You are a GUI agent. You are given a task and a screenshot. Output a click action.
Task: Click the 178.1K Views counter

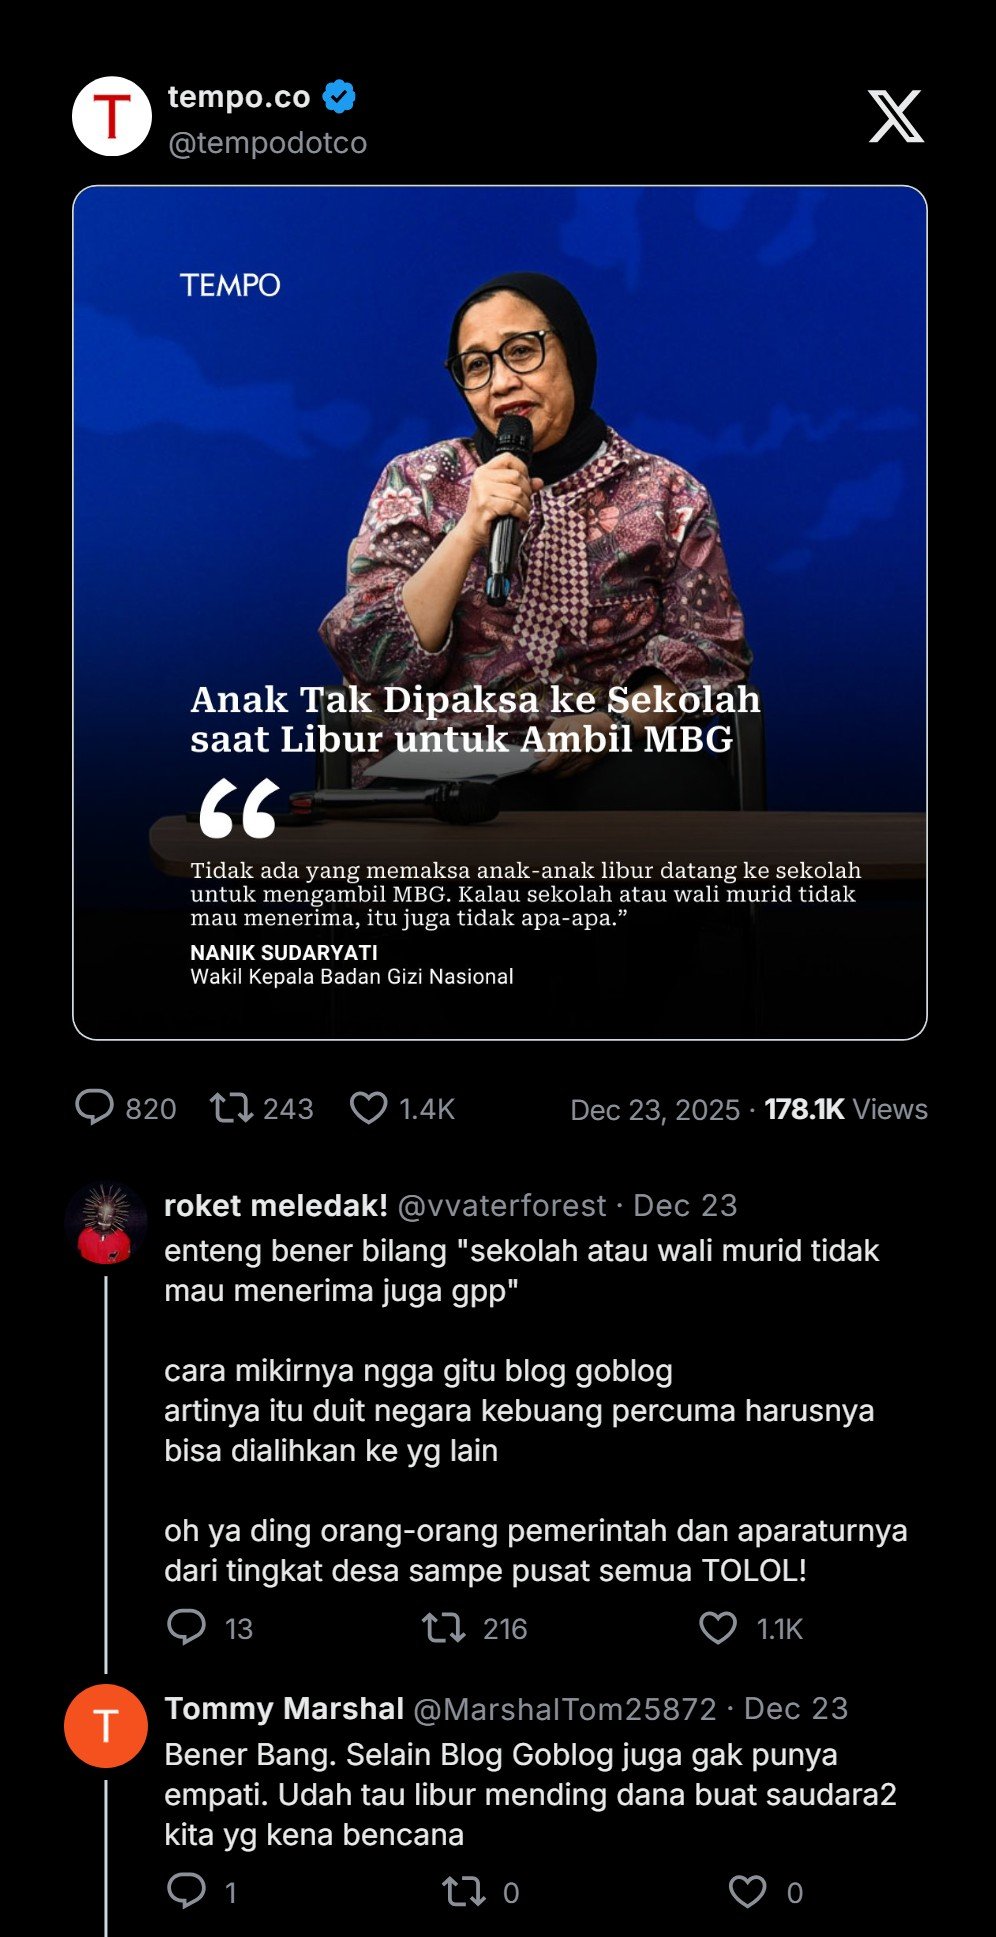click(x=846, y=1109)
